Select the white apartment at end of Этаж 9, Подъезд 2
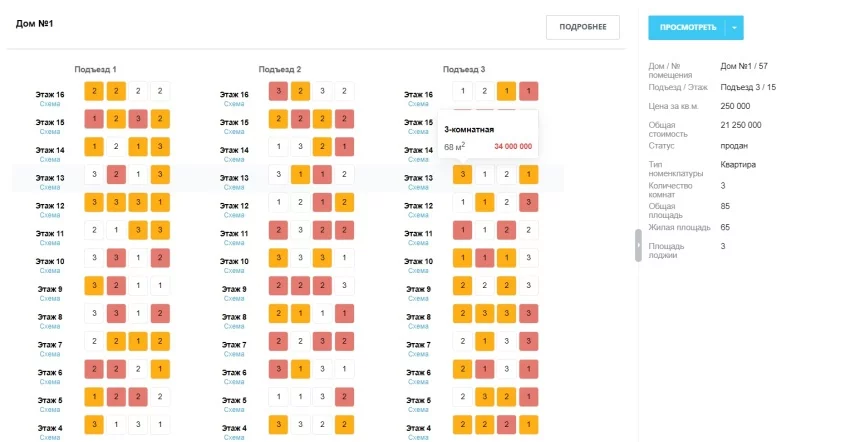This screenshot has width=860, height=442. tap(344, 286)
